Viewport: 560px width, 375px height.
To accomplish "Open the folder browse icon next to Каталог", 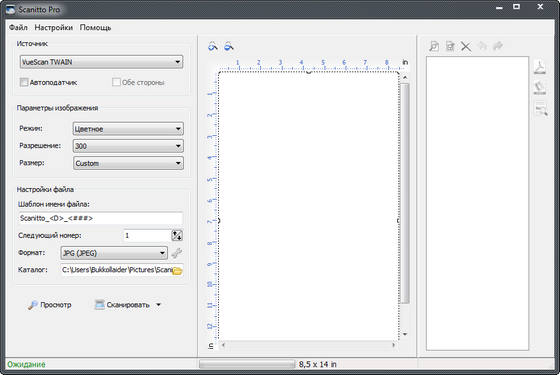I will click(x=178, y=271).
